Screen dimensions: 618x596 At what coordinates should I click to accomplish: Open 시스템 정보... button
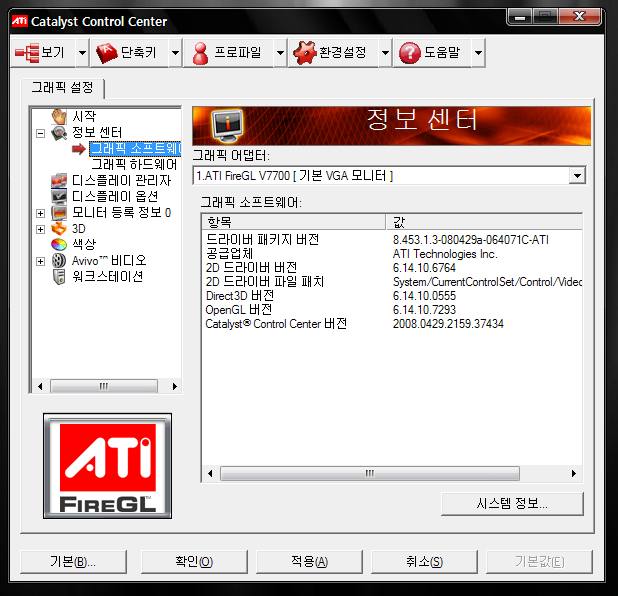[512, 503]
